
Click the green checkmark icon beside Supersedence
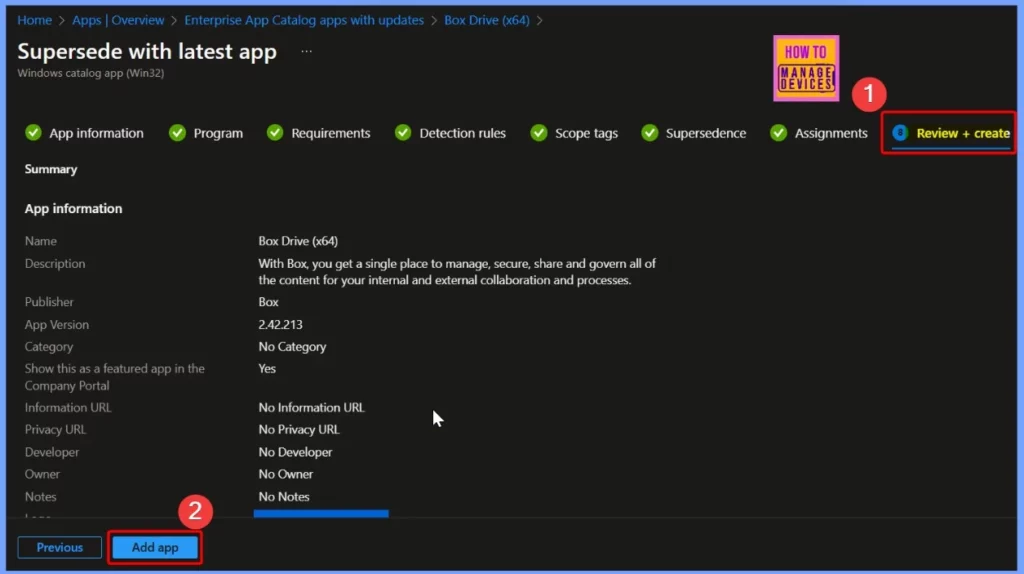650,133
